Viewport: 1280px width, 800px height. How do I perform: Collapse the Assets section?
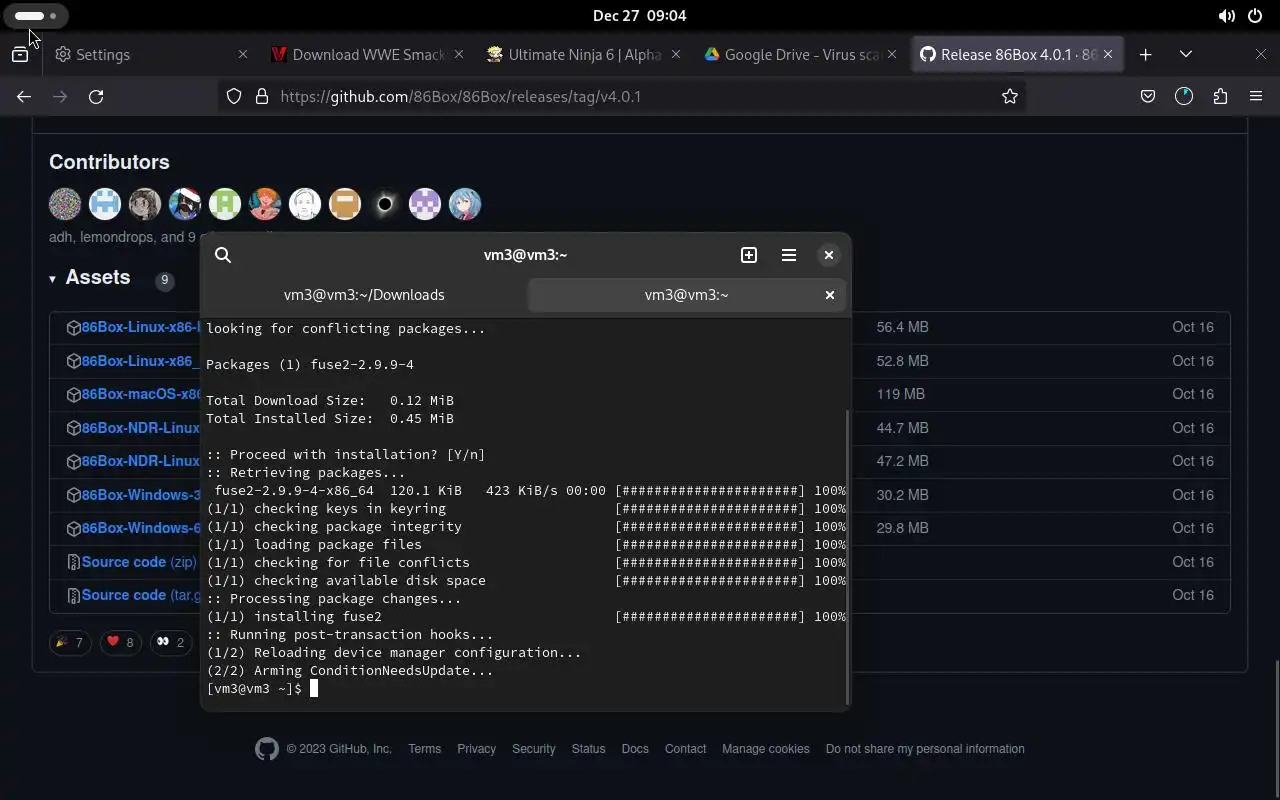[x=90, y=278]
